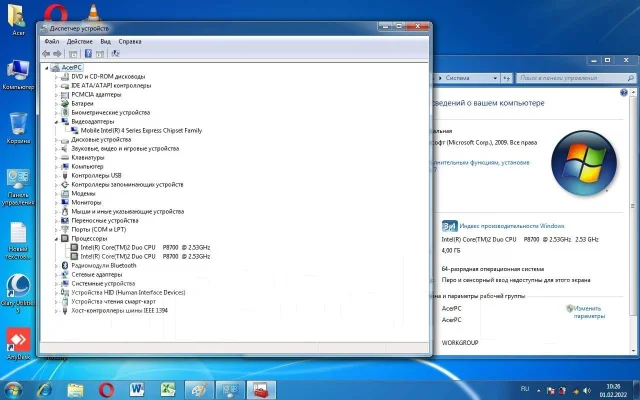This screenshot has width=640, height=400.
Task: Open Internet Explorer from the taskbar
Action: click(44, 390)
